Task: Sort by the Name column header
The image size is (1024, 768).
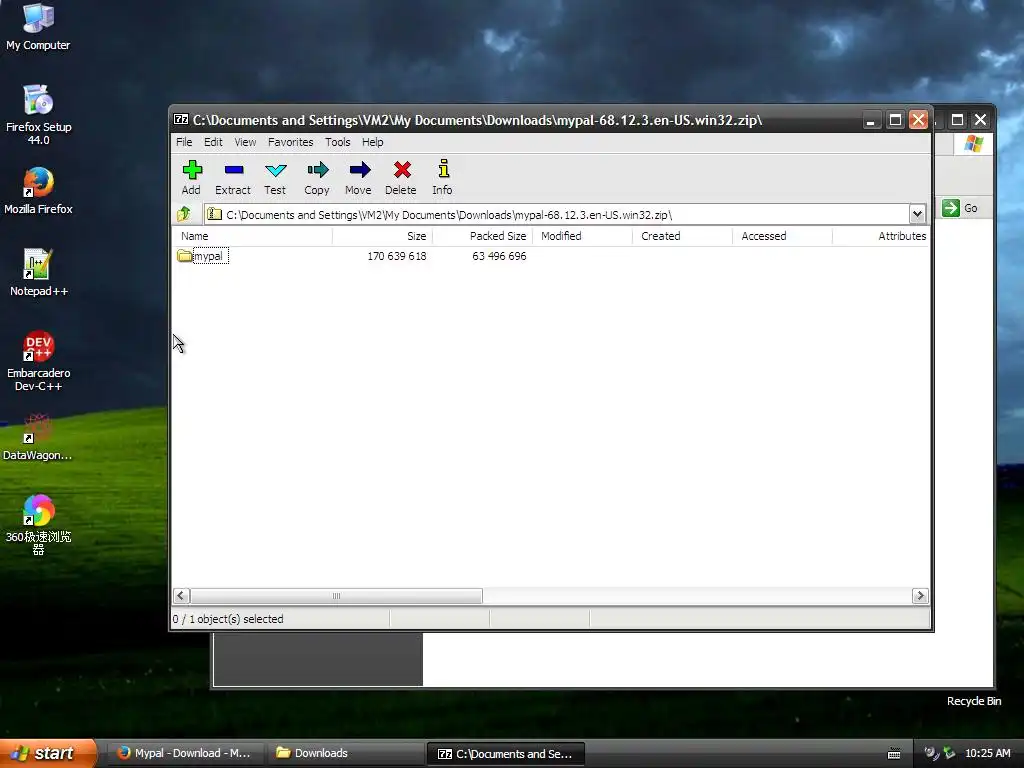Action: 253,236
